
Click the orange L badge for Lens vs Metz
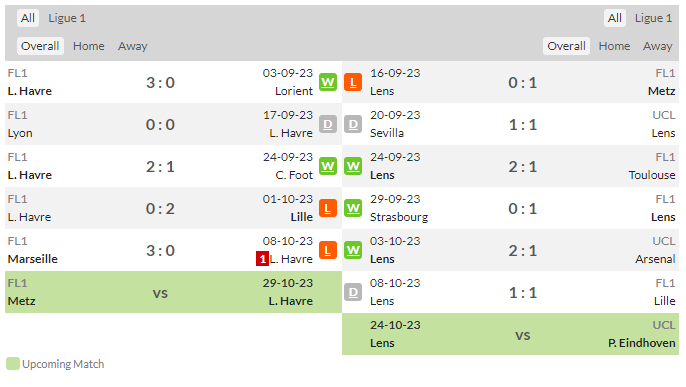pos(353,82)
